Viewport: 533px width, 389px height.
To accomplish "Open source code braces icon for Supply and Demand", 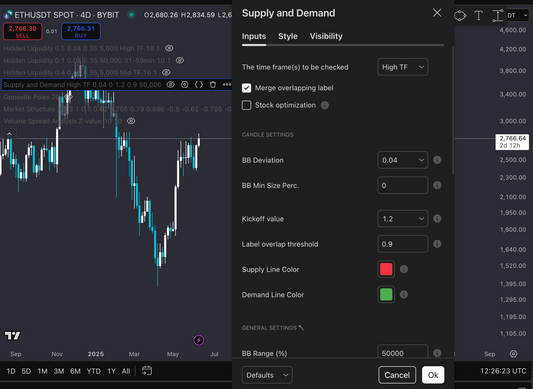I will pos(199,85).
